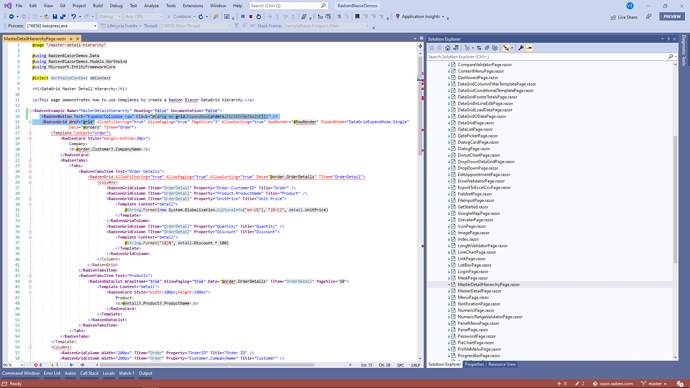
Task: Click the Visual Studio logo icon
Action: pyautogui.click(x=7, y=6)
